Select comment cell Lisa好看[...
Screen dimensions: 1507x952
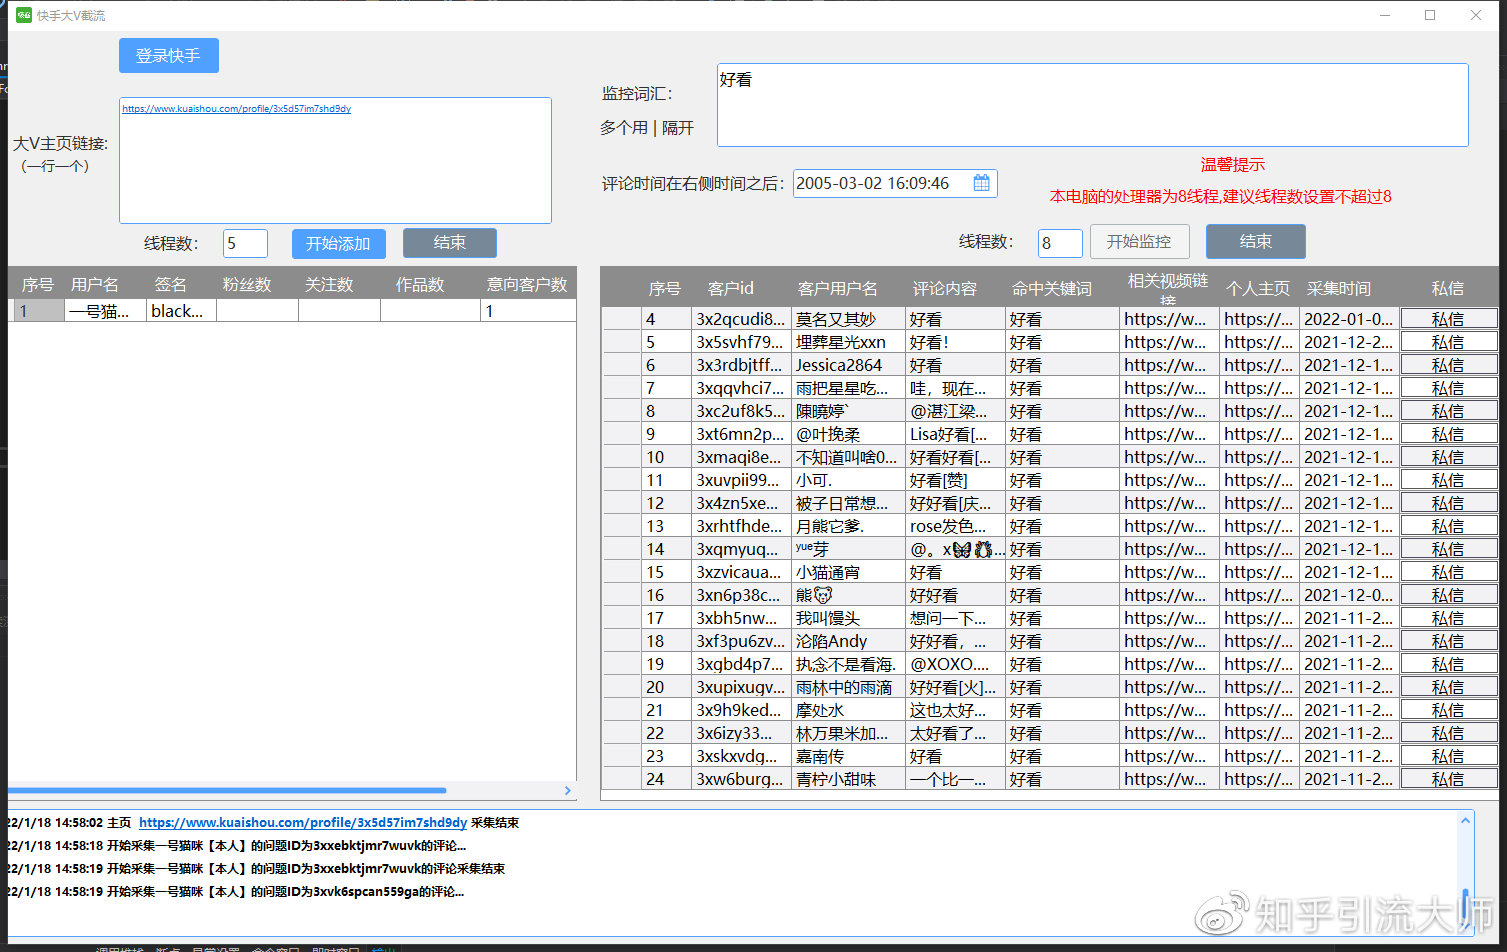(x=955, y=434)
